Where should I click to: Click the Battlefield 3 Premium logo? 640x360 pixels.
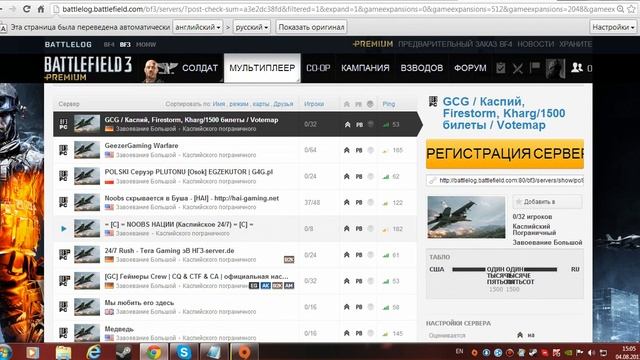pos(88,68)
